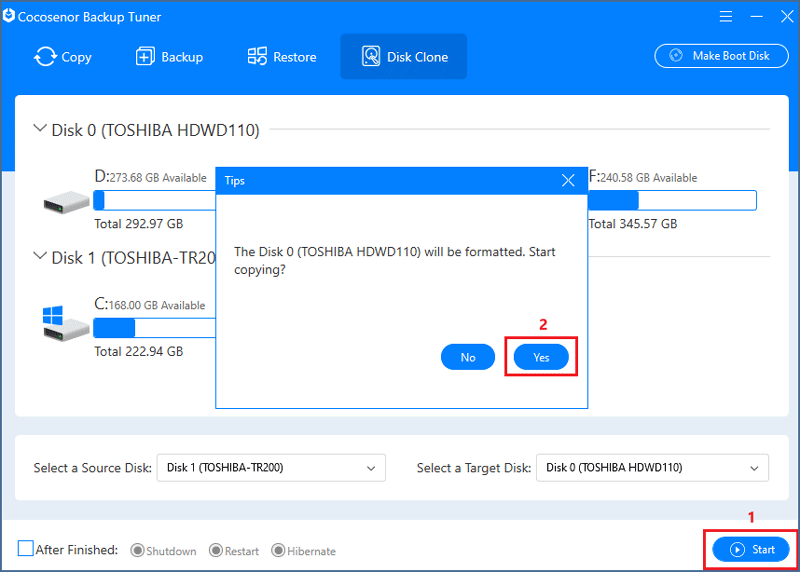Minimize the Cocosenor Backup Tuner window
This screenshot has width=800, height=572.
click(x=757, y=16)
